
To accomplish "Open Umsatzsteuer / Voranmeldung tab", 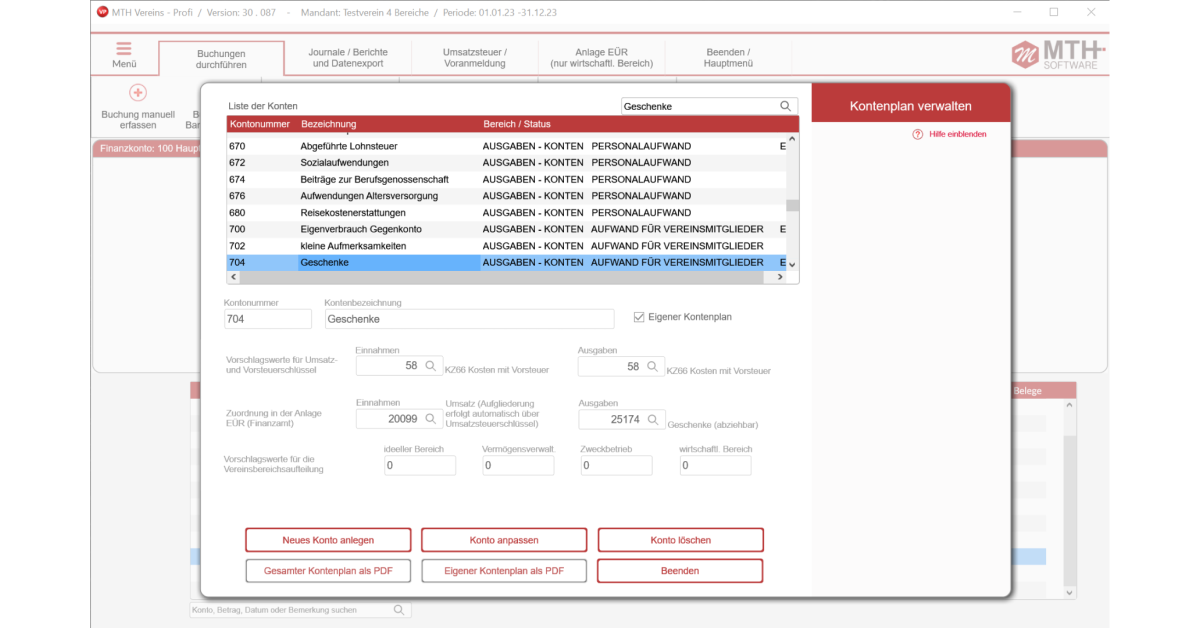I will click(475, 57).
